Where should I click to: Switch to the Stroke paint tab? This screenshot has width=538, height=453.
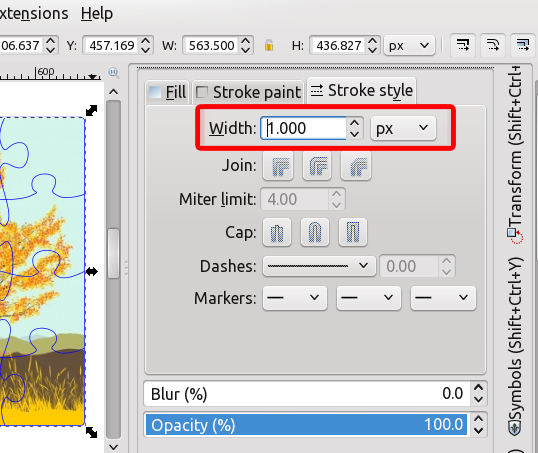pos(248,92)
